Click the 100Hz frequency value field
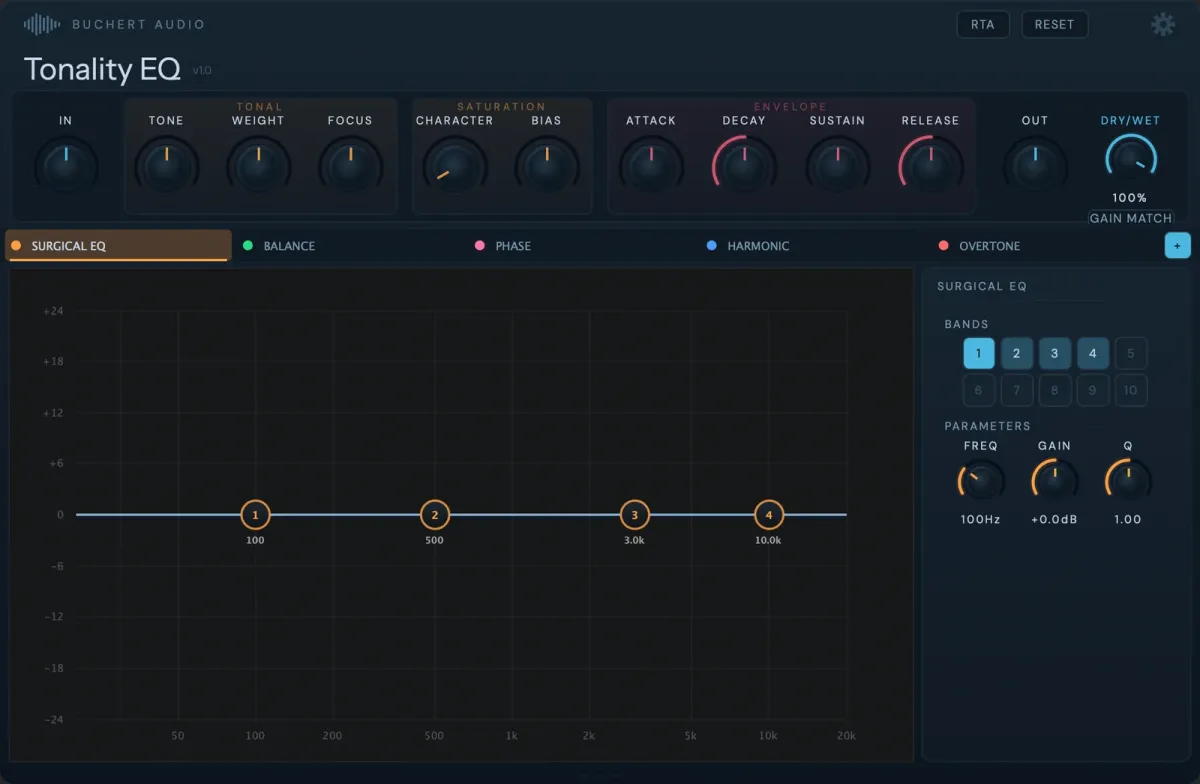This screenshot has width=1200, height=784. 980,520
